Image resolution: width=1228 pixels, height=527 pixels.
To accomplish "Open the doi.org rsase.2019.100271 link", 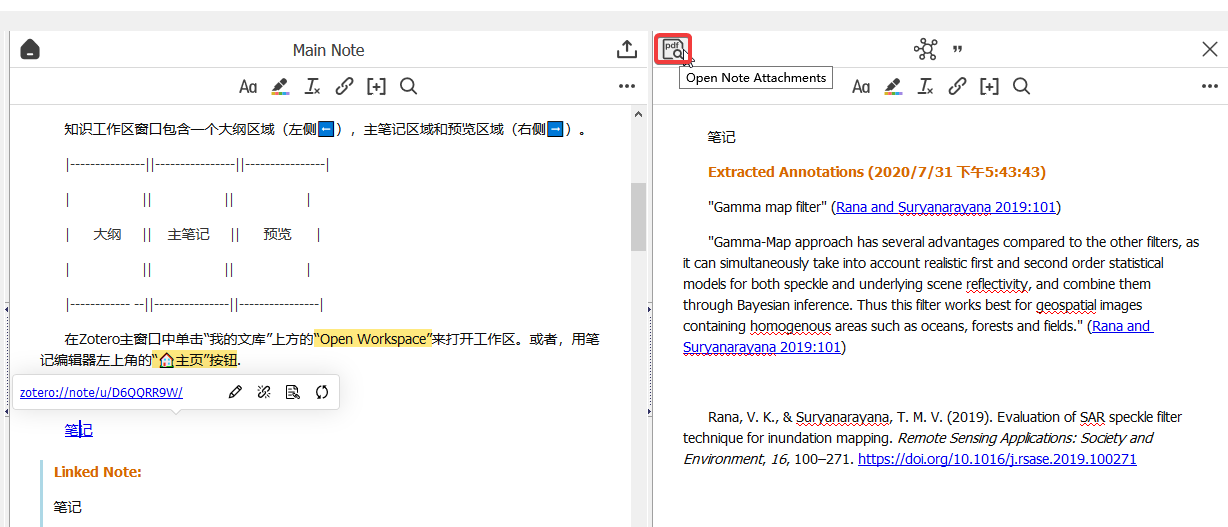I will pos(997,460).
